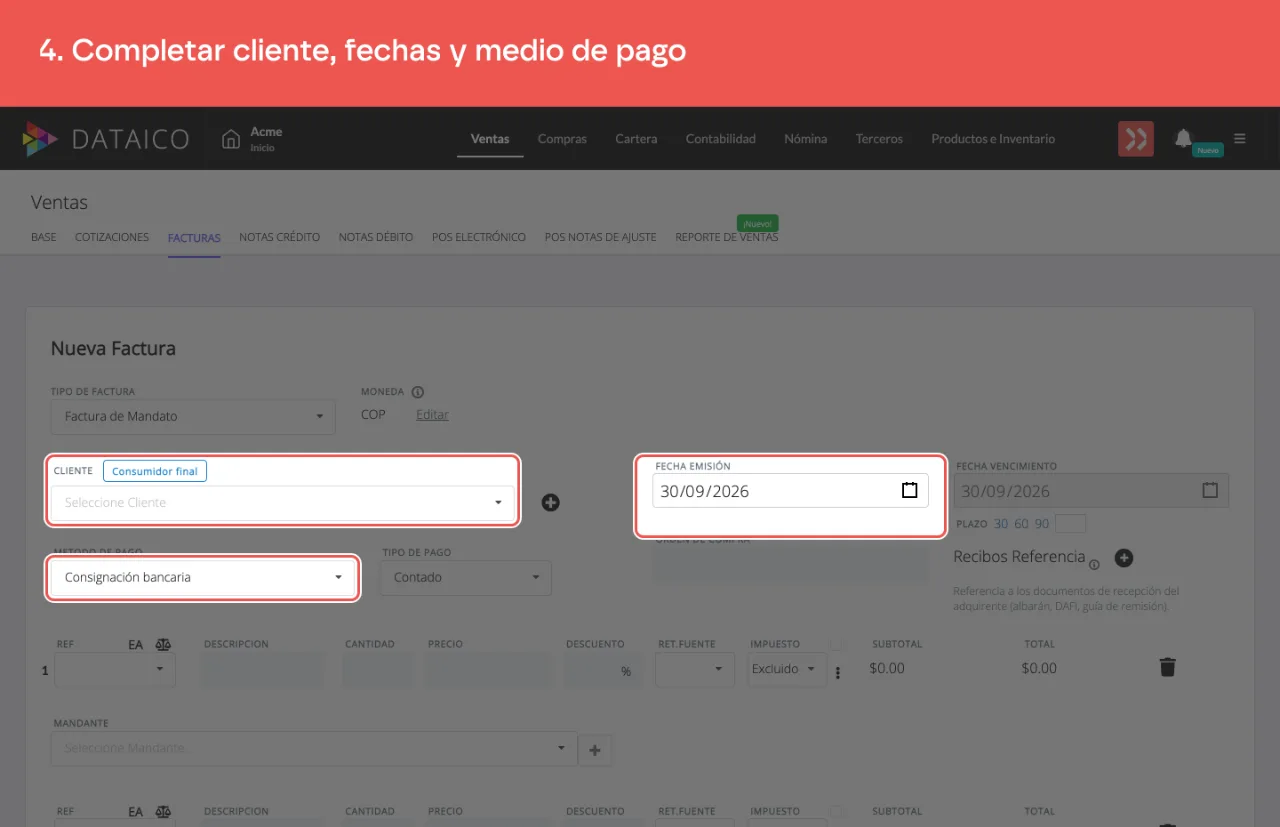Open the Impuesto Excluido dropdown in row 1

pos(787,669)
